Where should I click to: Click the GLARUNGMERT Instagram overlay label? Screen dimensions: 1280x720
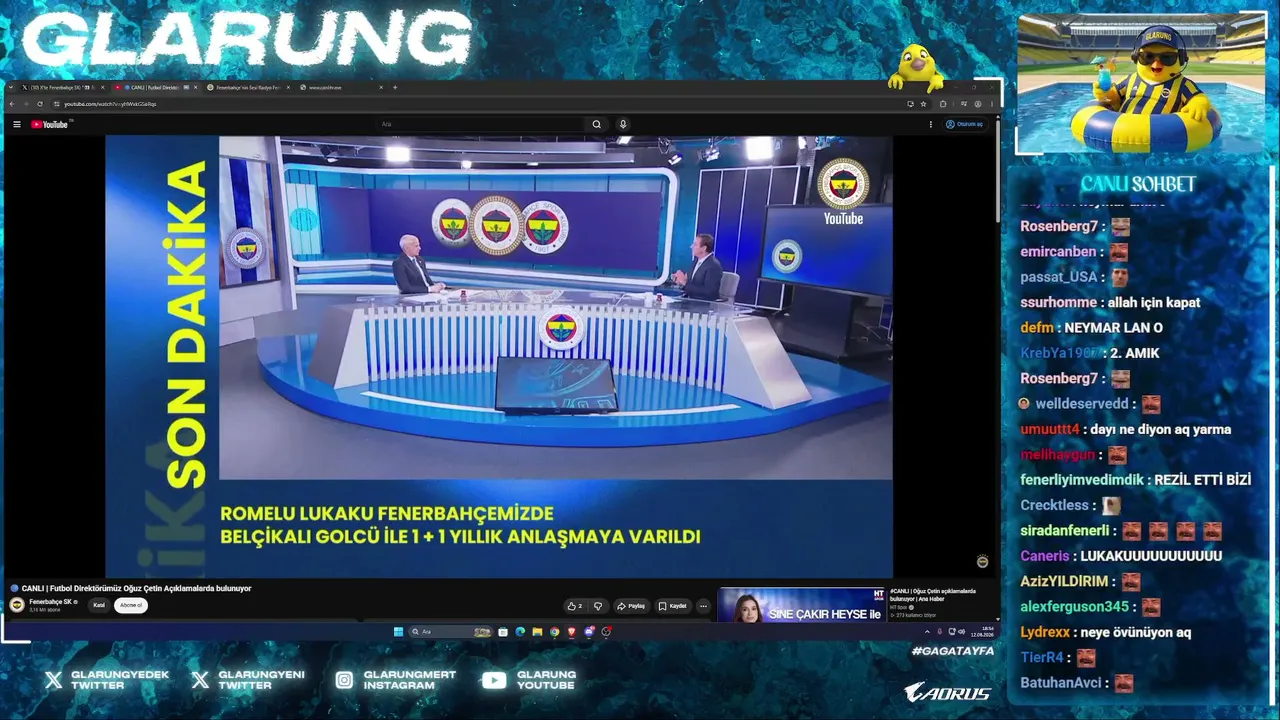coord(410,680)
